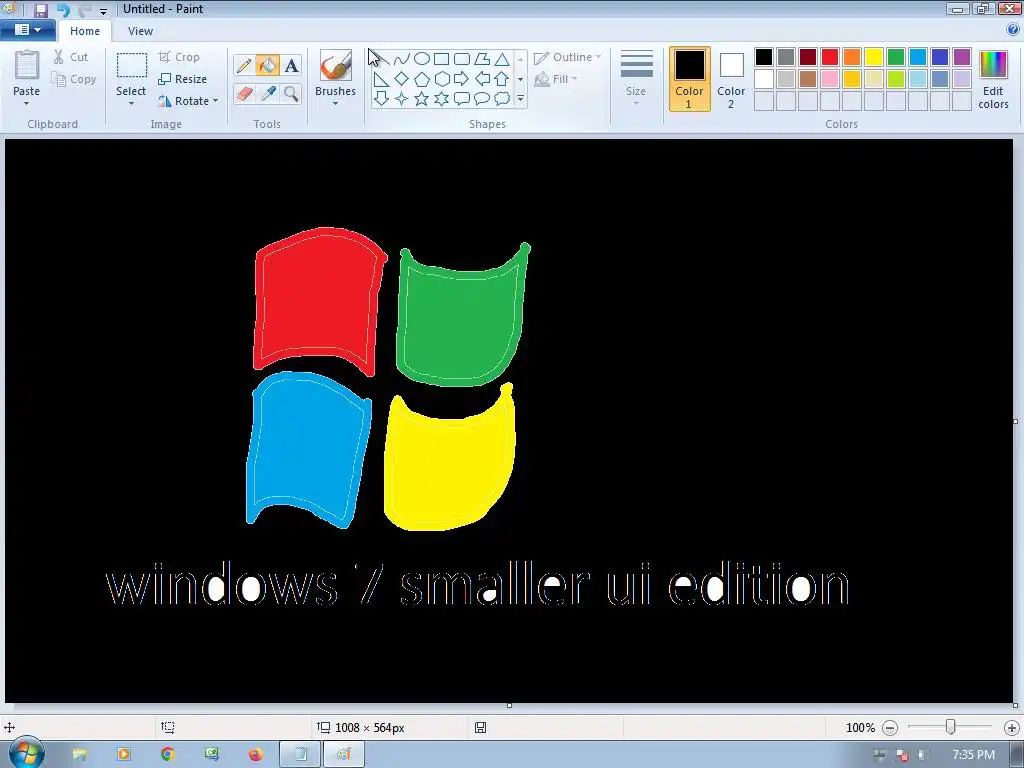Image resolution: width=1024 pixels, height=768 pixels.
Task: Open the Customize Quick Access Toolbar dropdown
Action: pos(103,11)
